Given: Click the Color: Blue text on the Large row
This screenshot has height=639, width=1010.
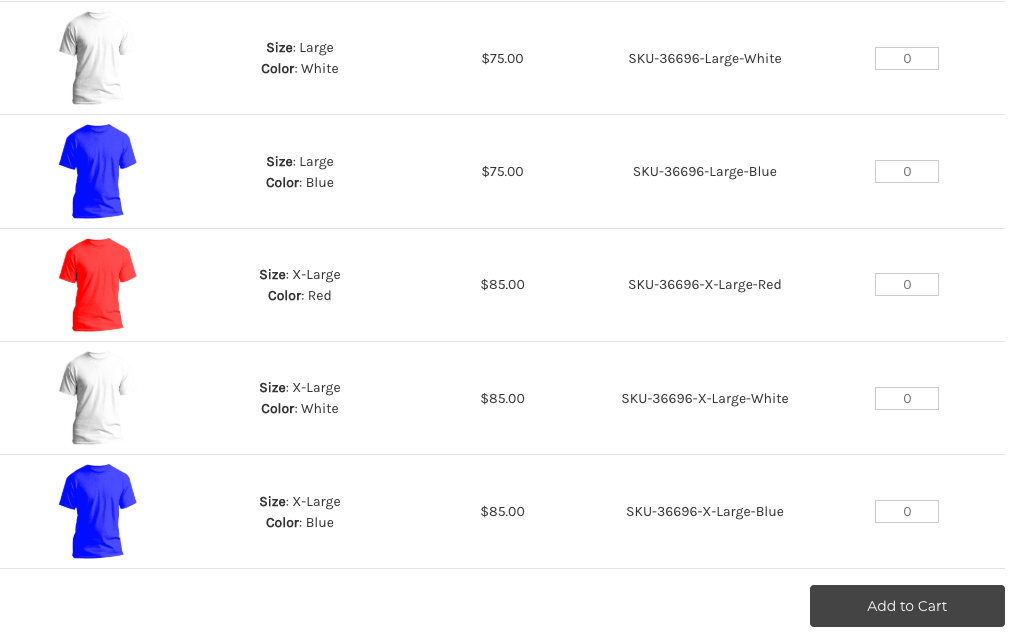Looking at the screenshot, I should tap(299, 182).
